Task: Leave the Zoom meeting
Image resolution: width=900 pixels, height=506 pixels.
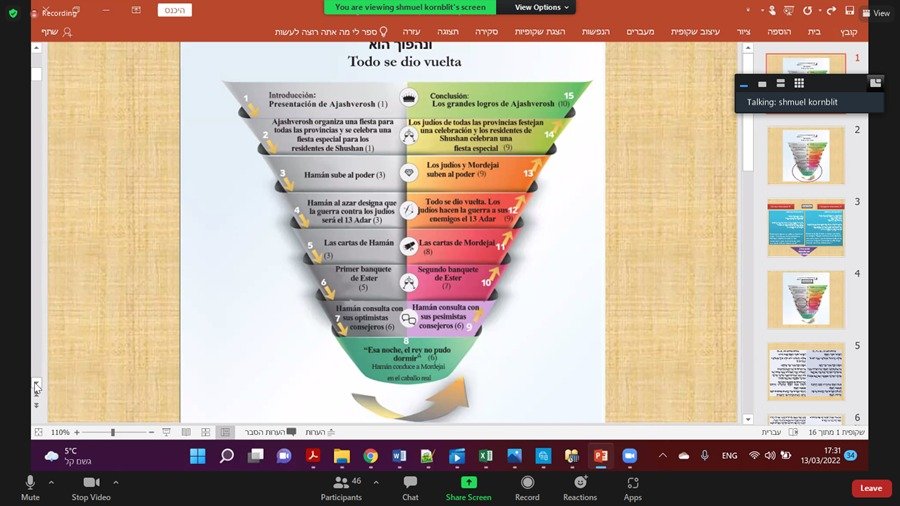Action: click(871, 488)
